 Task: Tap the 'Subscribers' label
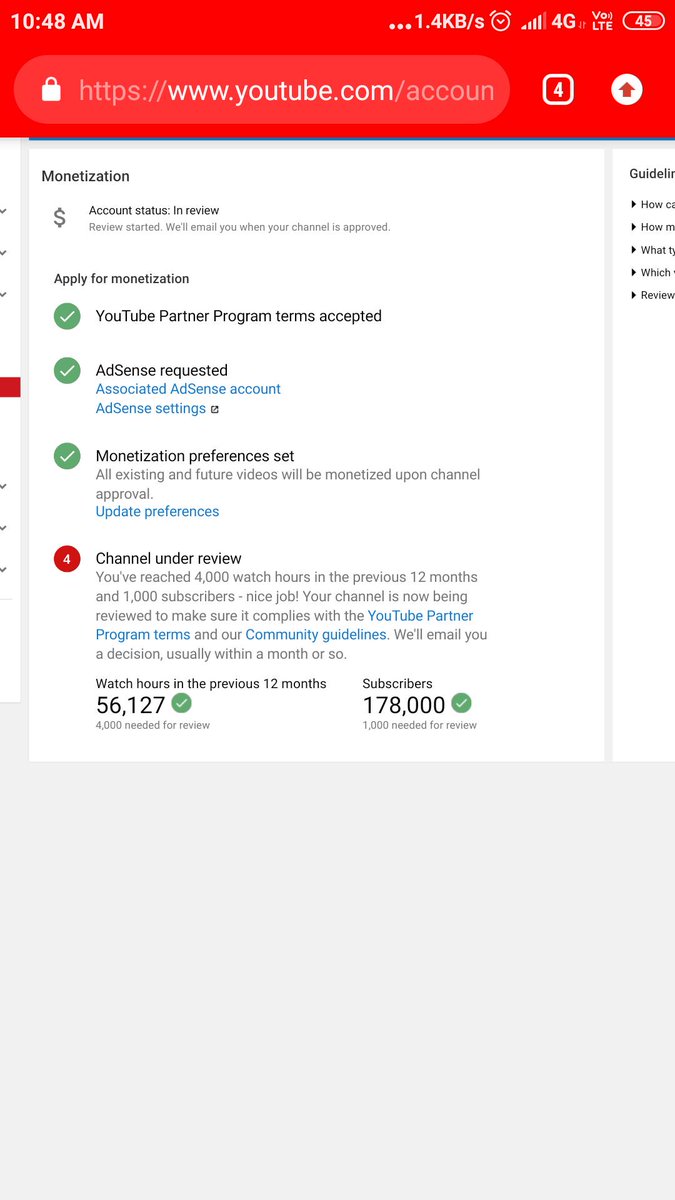398,684
